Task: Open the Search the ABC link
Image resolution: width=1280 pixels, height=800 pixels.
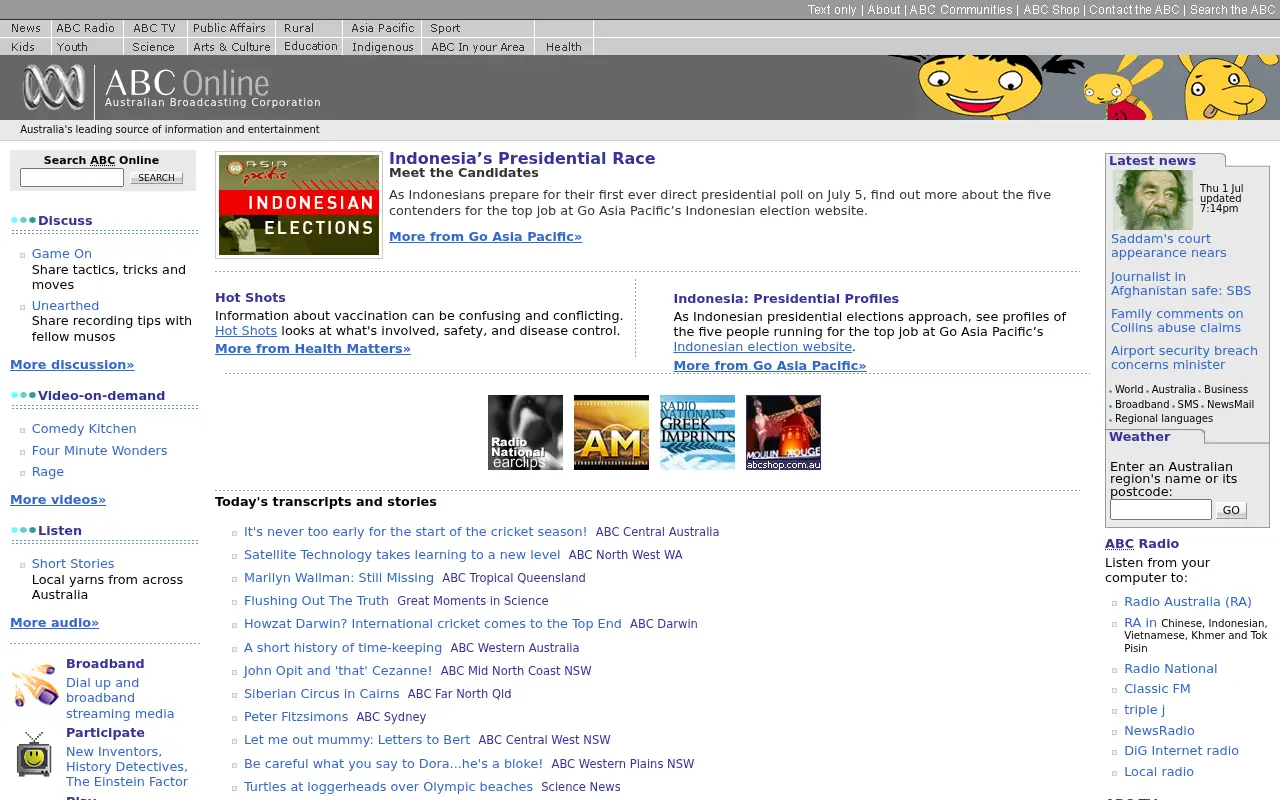Action: [x=1232, y=10]
